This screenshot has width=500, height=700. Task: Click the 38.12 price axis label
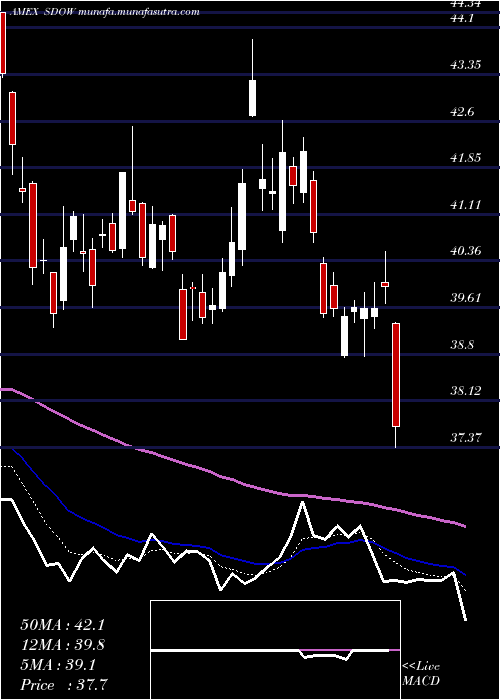coord(466,391)
